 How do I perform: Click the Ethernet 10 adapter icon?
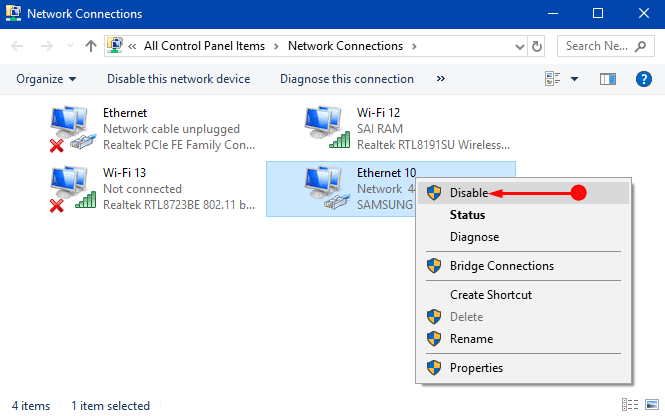[327, 188]
